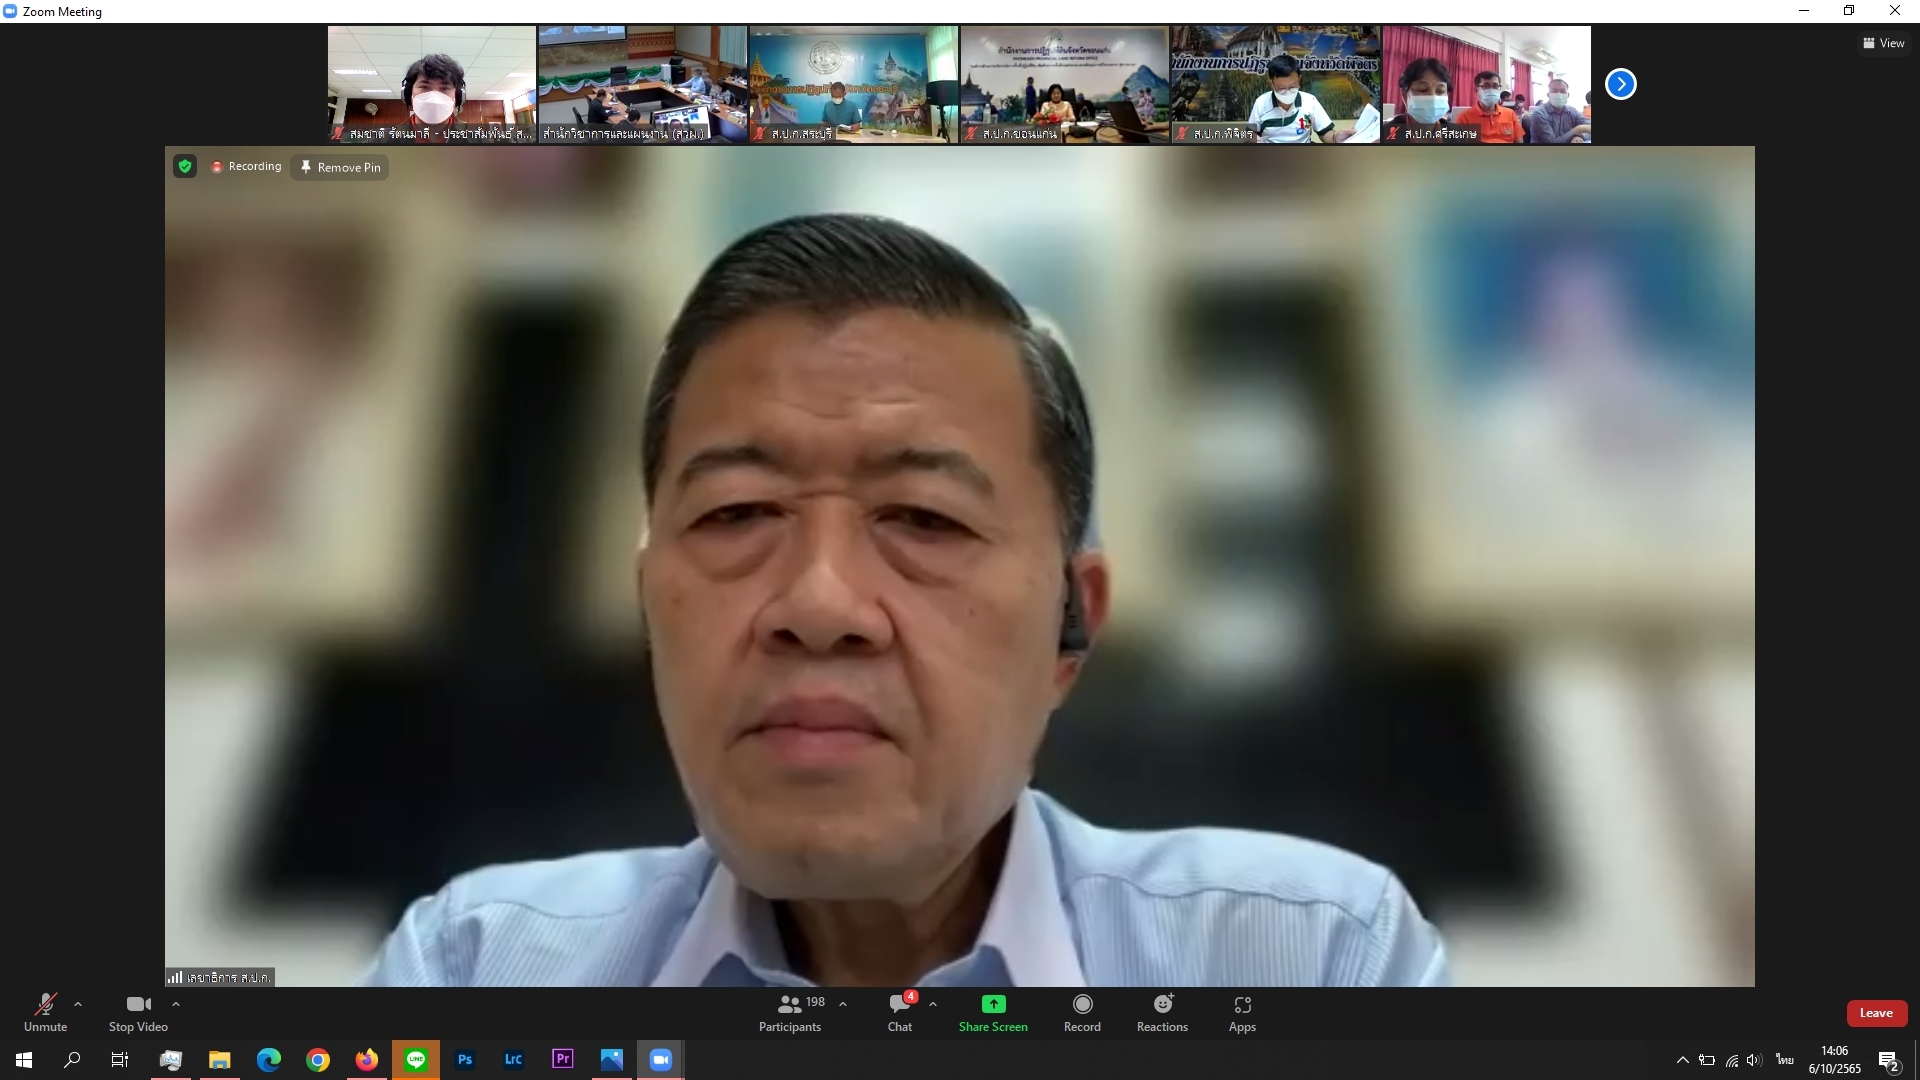Select the second thumbnail showing conference room

643,85
